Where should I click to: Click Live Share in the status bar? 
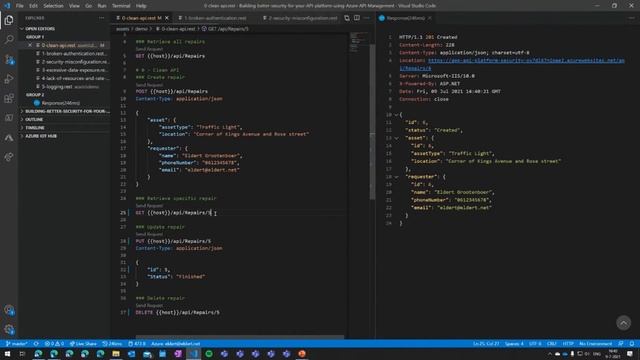83,344
